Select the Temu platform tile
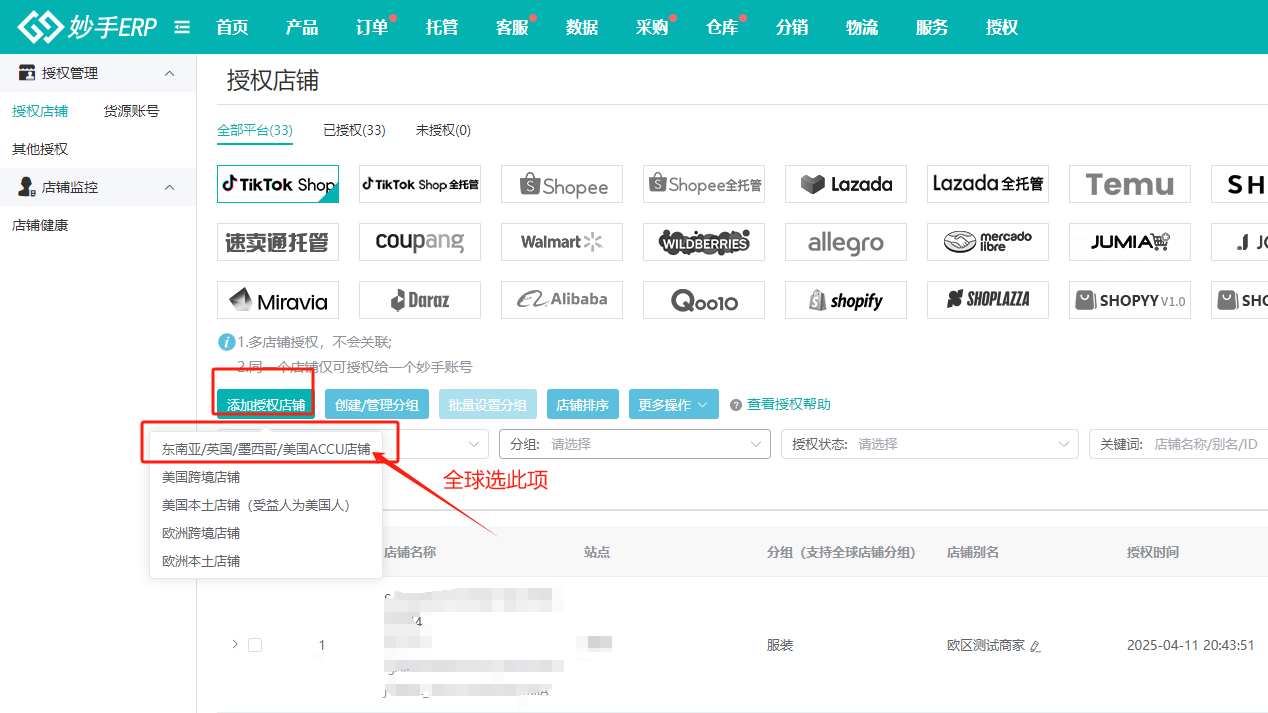 [x=1130, y=184]
